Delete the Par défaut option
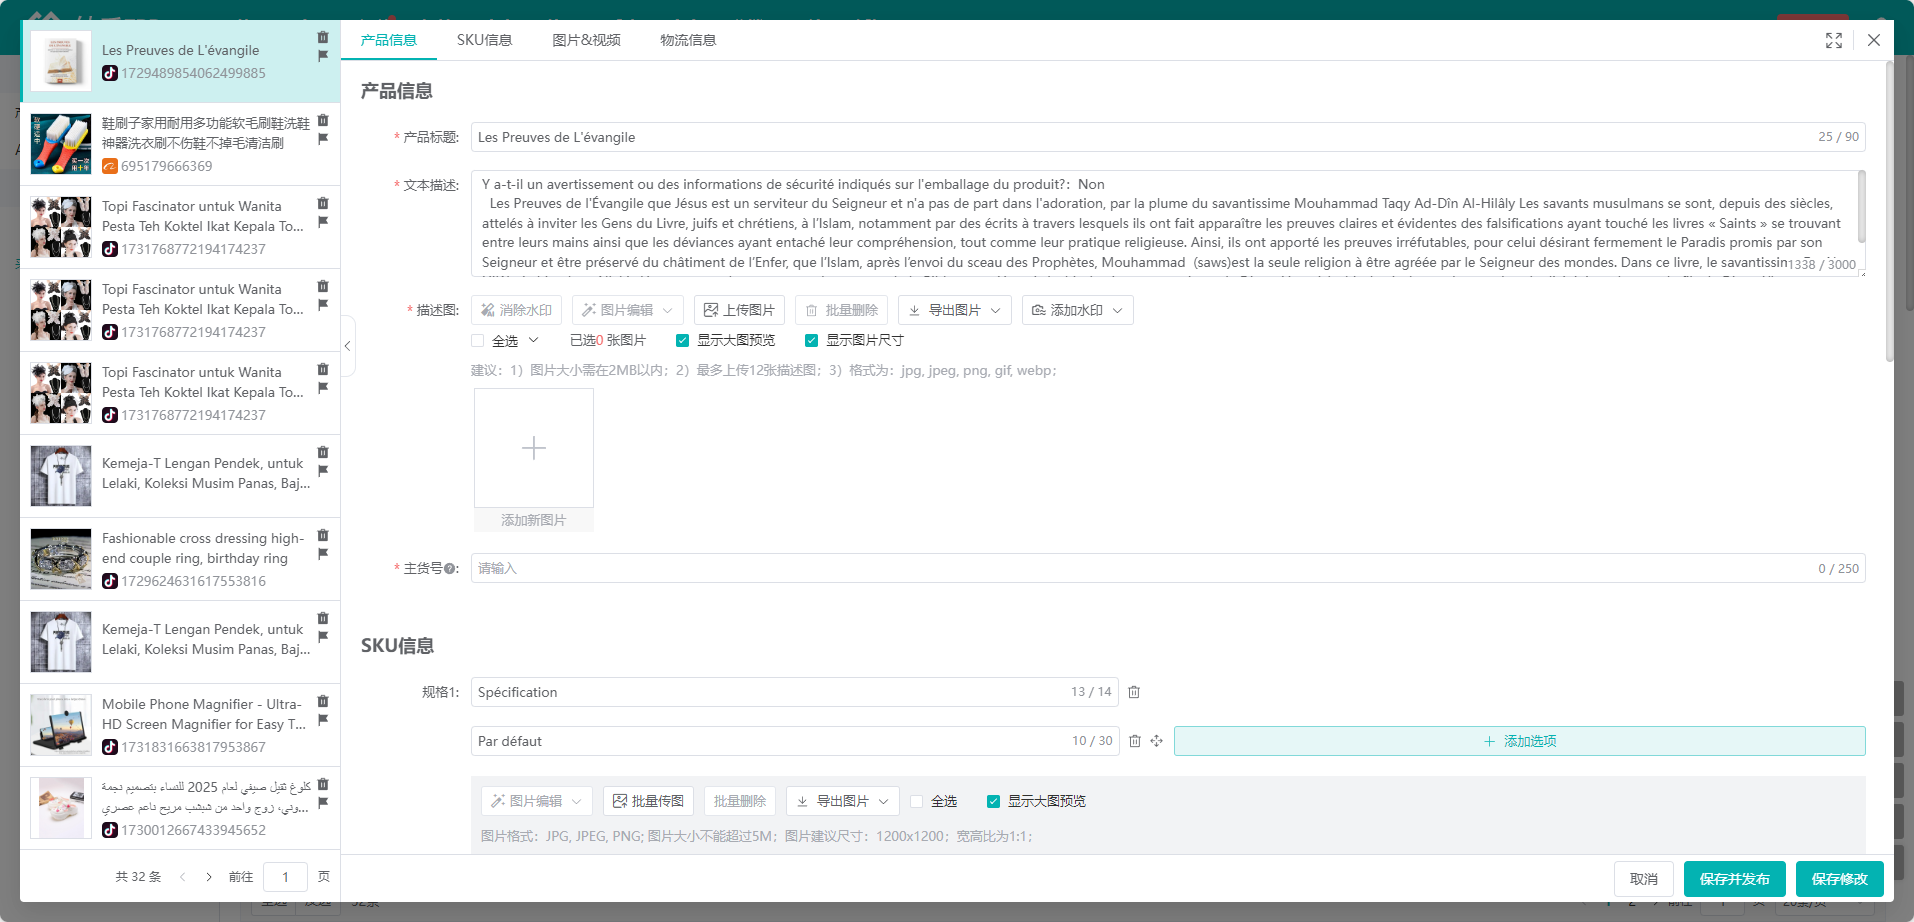Screen dimensions: 1914x922 click(x=1135, y=741)
